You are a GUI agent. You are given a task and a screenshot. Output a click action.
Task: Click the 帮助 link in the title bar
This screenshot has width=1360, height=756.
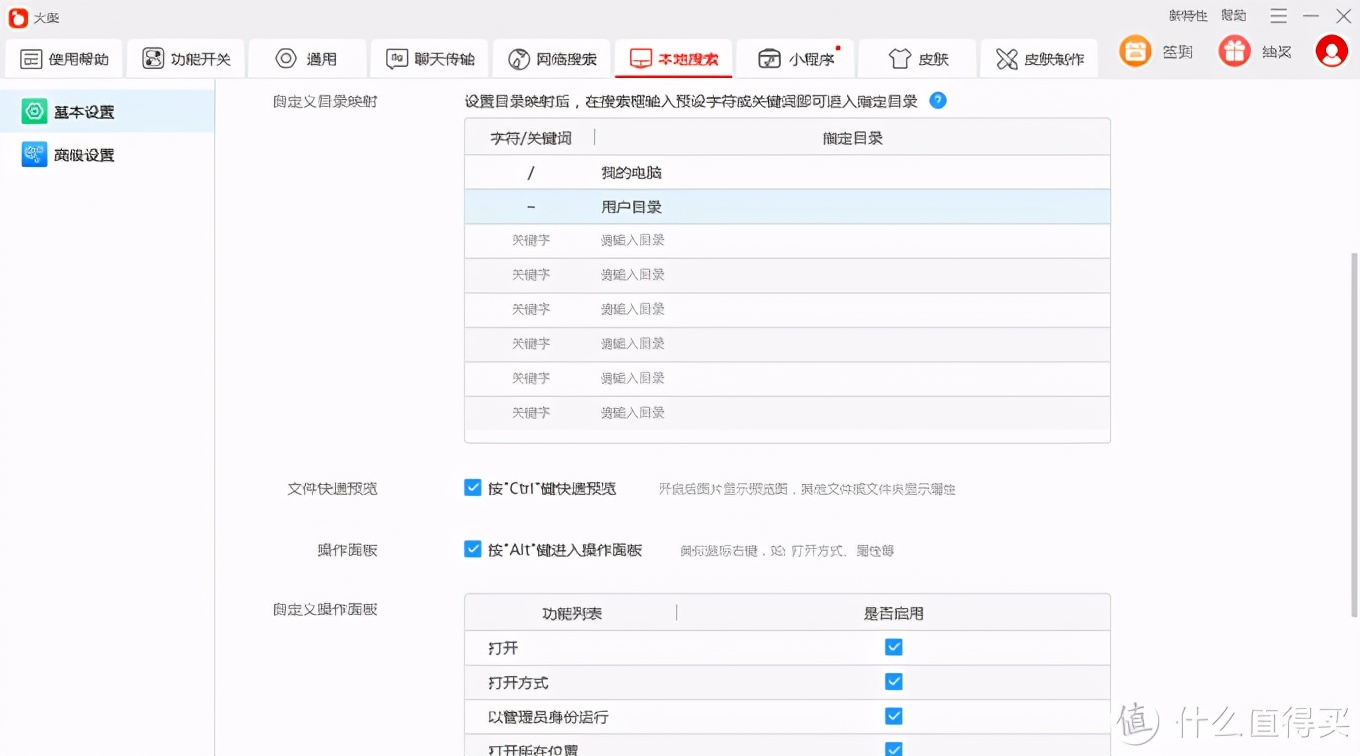[1233, 15]
